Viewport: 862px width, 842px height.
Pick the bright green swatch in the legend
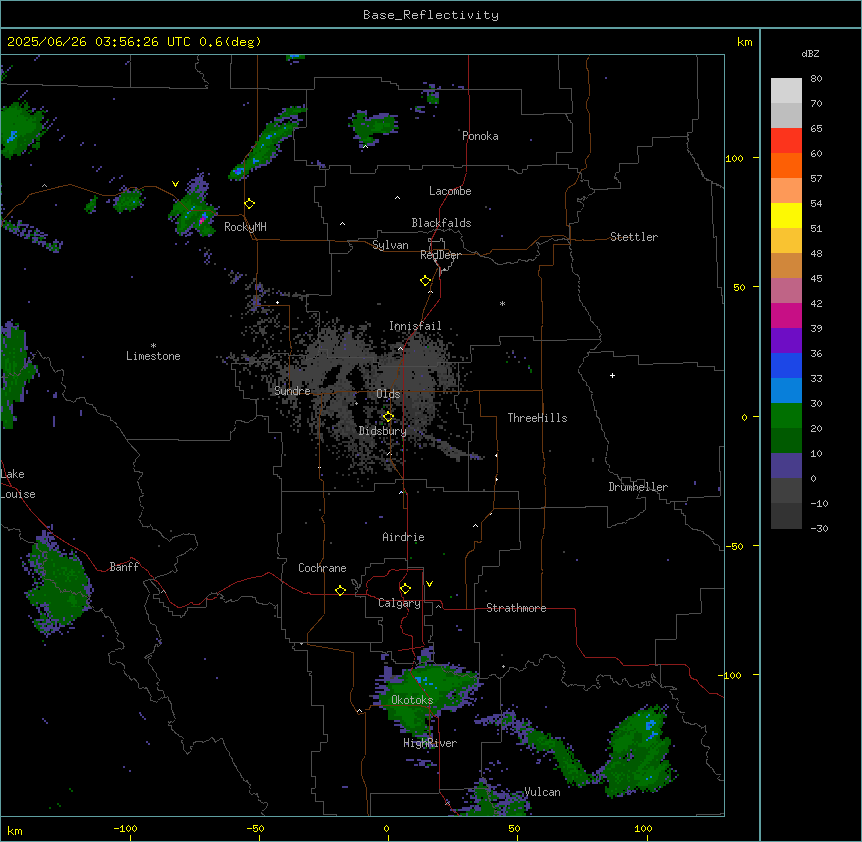[x=786, y=416]
